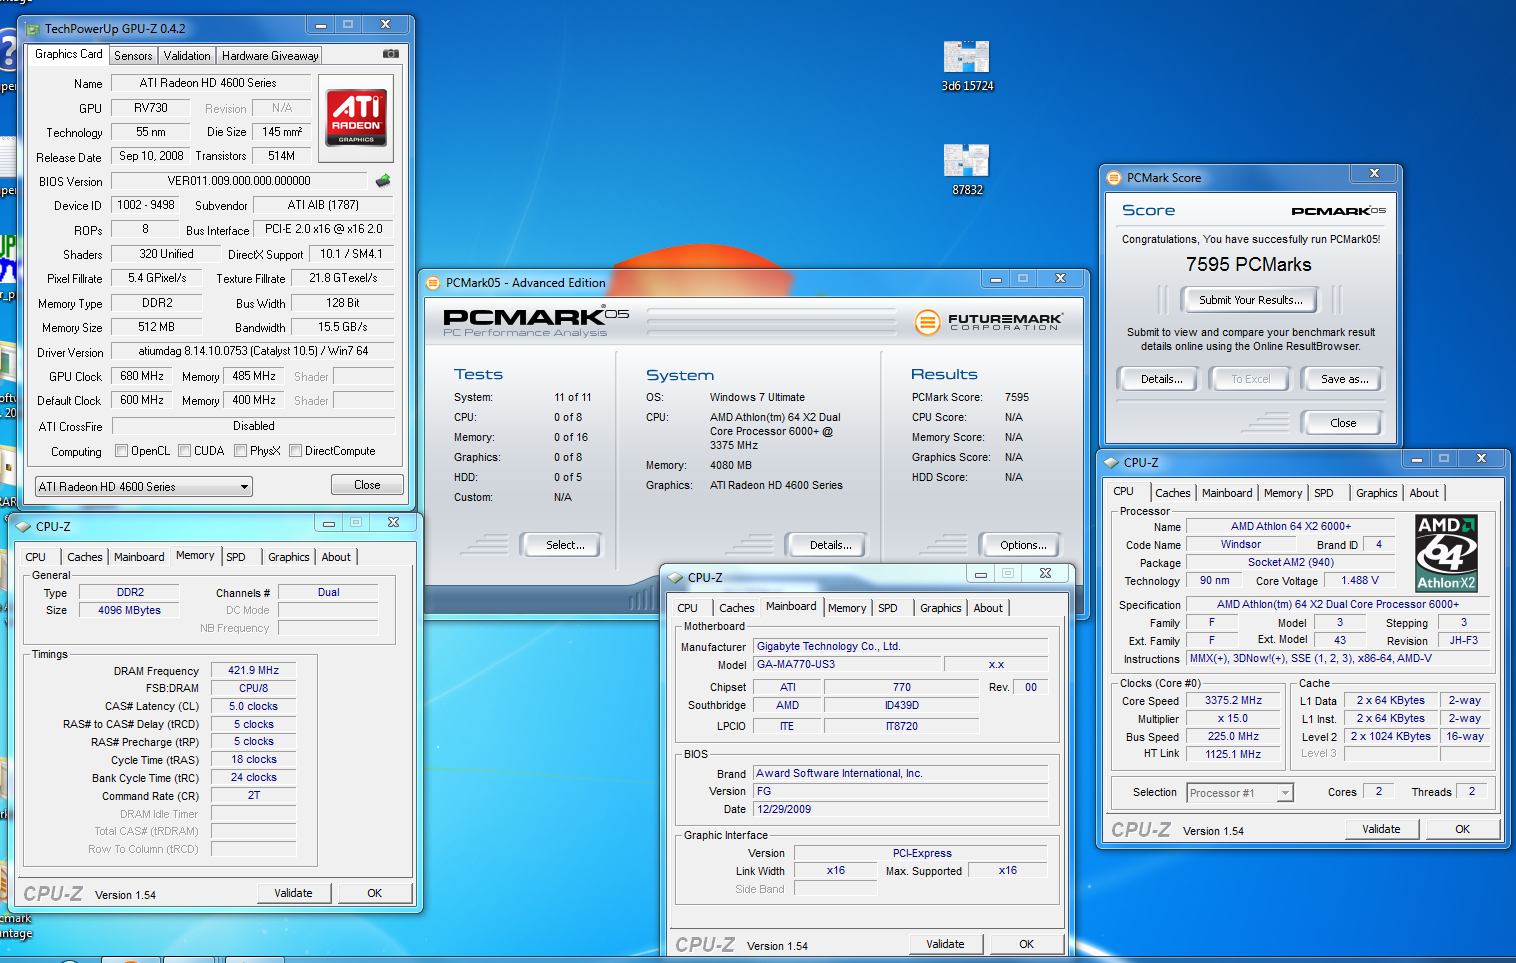
Task: Select the CPU tab in CPU-Z mainboard window
Action: [x=688, y=608]
